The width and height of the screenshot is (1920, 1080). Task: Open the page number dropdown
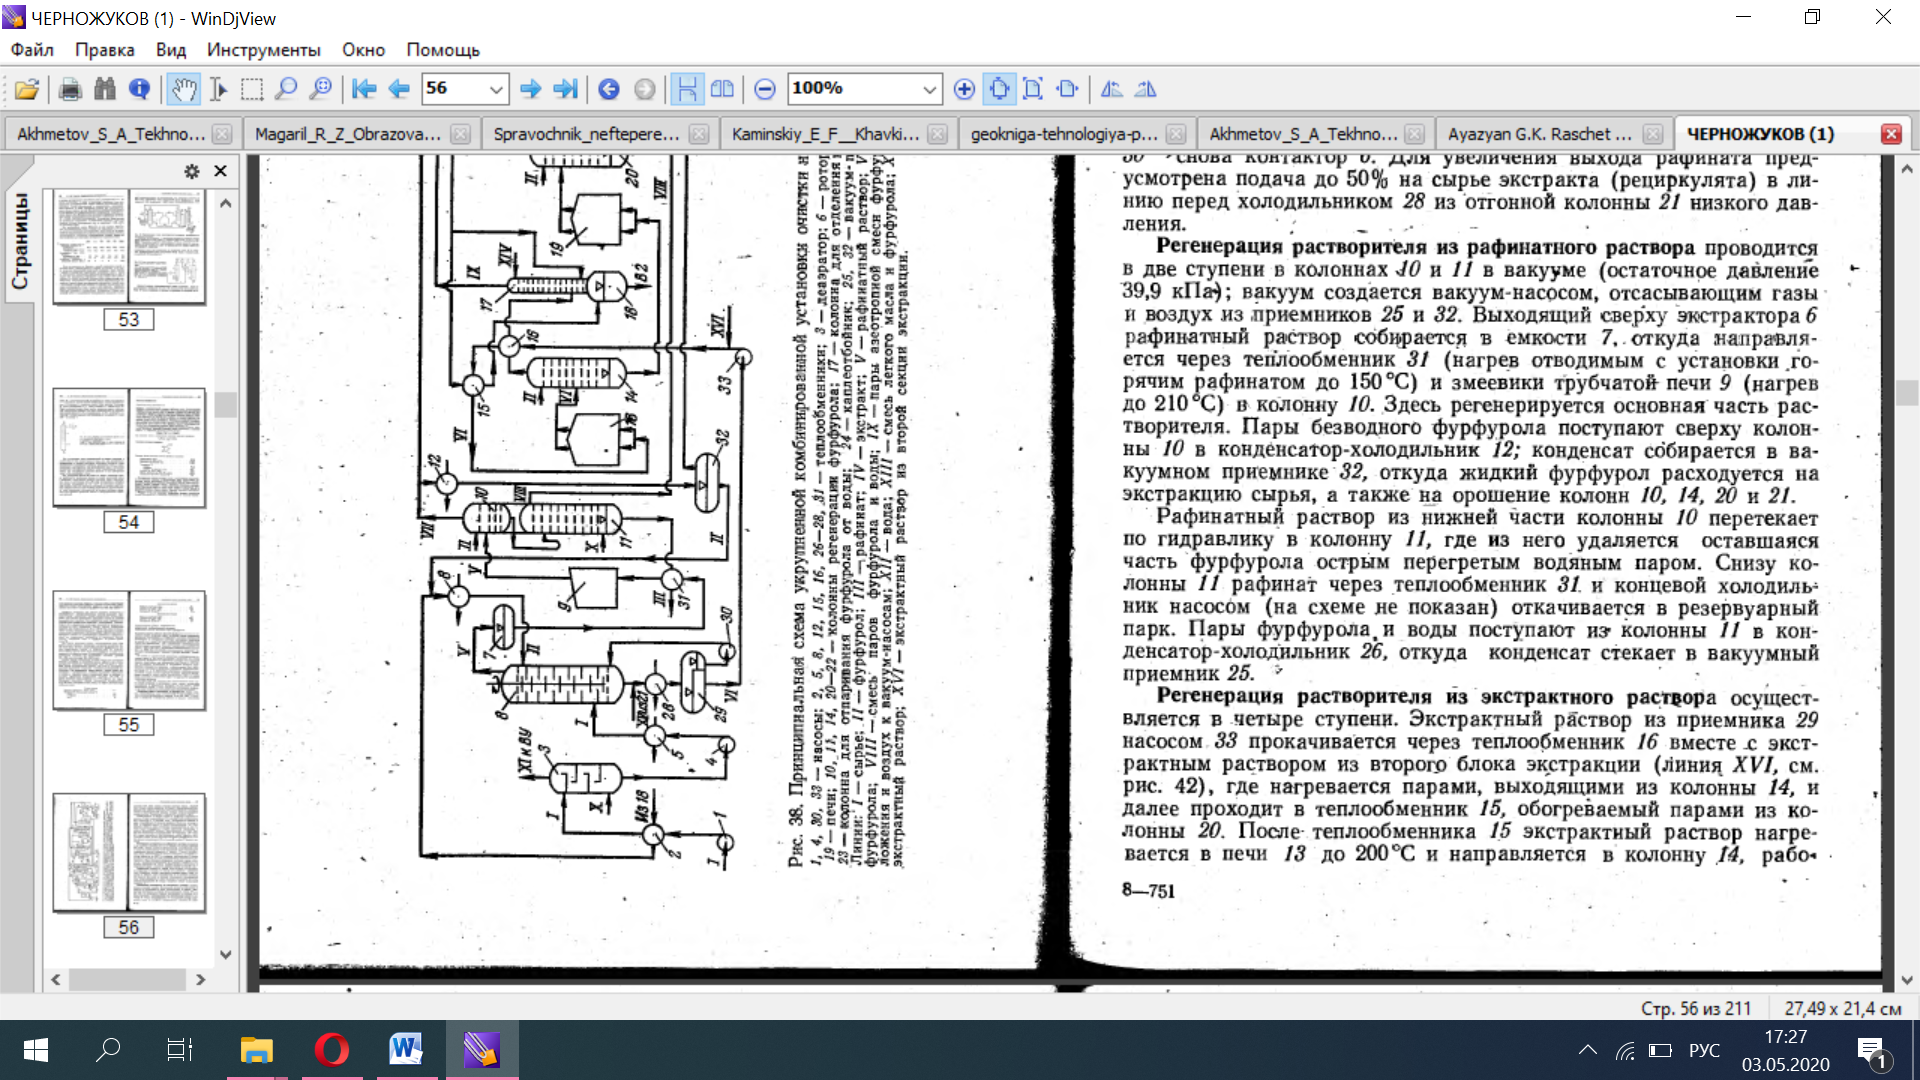tap(495, 89)
